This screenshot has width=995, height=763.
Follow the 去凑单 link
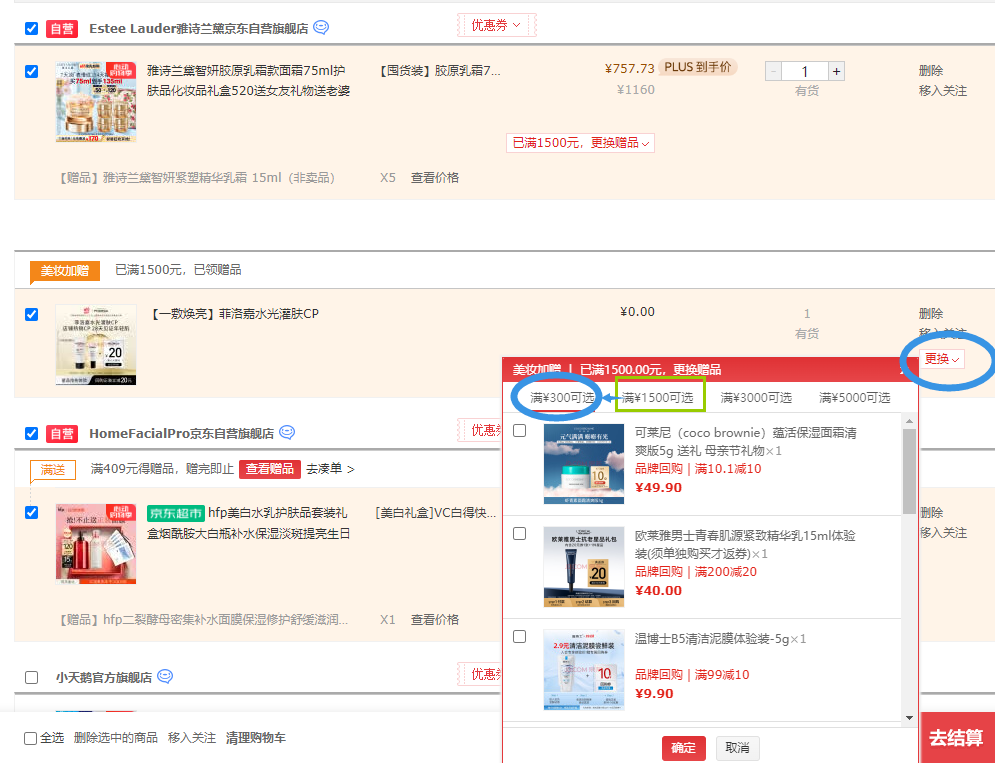pyautogui.click(x=330, y=469)
